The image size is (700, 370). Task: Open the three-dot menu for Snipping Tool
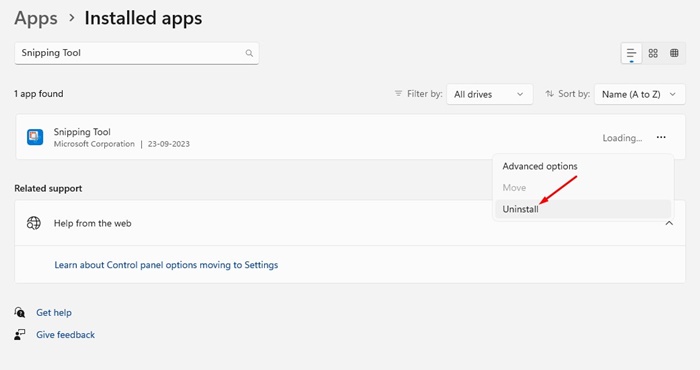tap(661, 137)
